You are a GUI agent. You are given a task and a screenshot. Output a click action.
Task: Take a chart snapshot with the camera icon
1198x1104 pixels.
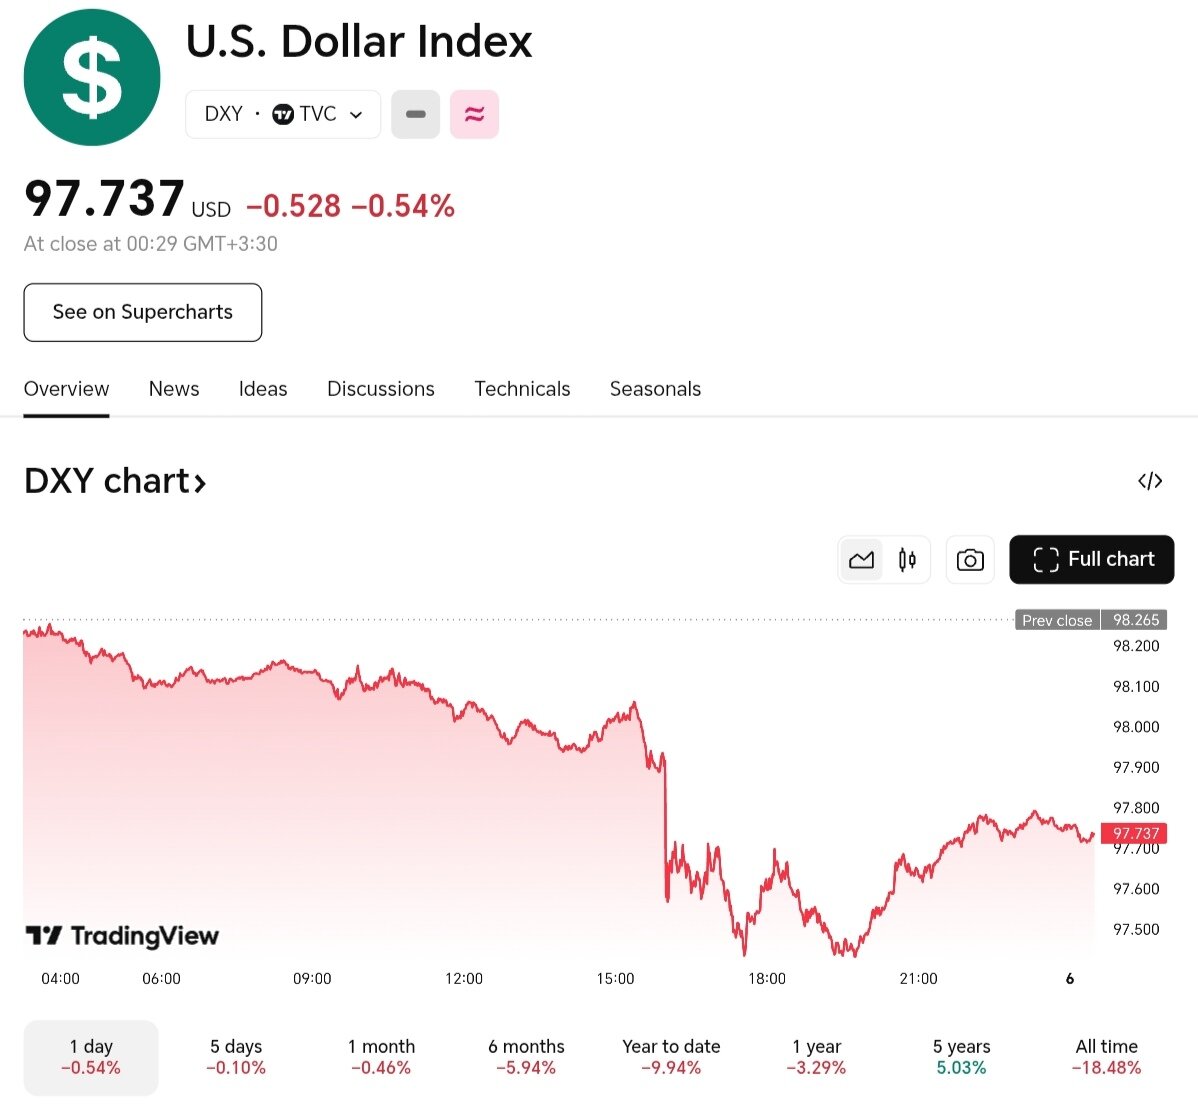(x=969, y=560)
